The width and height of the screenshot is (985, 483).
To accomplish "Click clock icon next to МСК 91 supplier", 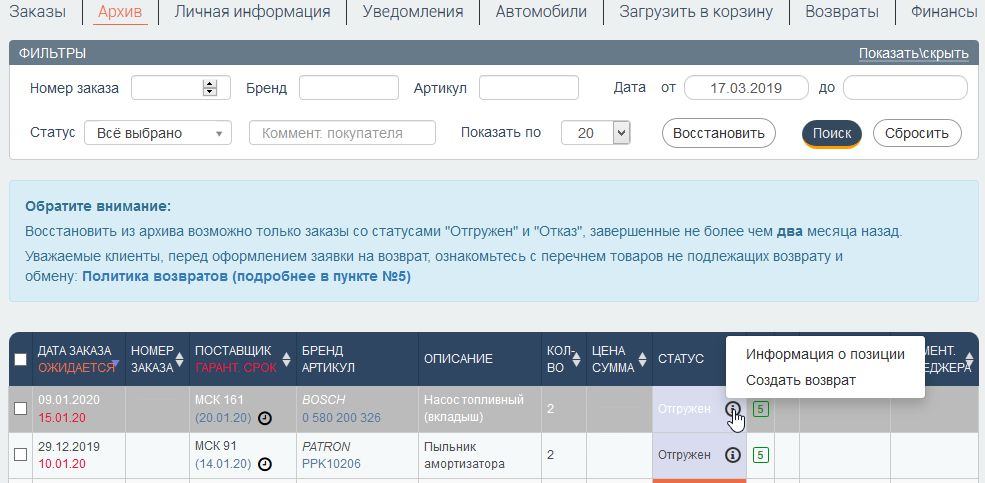I will [265, 464].
